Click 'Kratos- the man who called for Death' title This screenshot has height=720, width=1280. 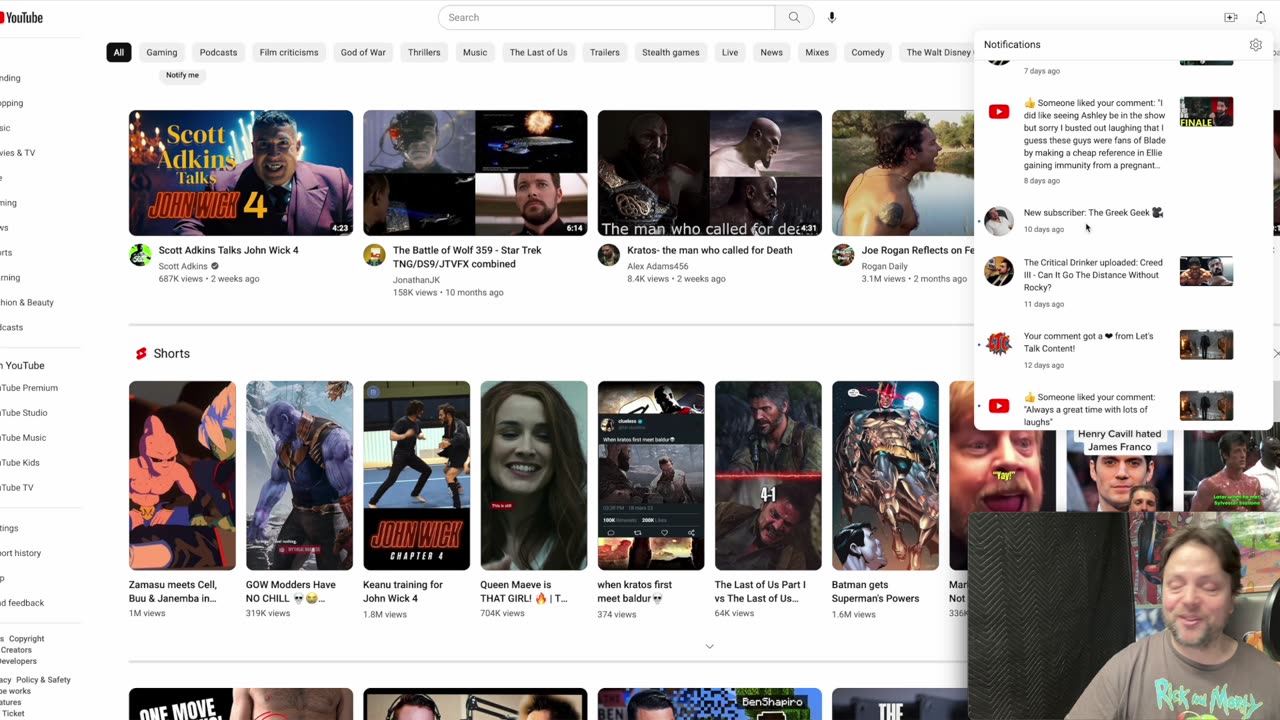point(710,250)
